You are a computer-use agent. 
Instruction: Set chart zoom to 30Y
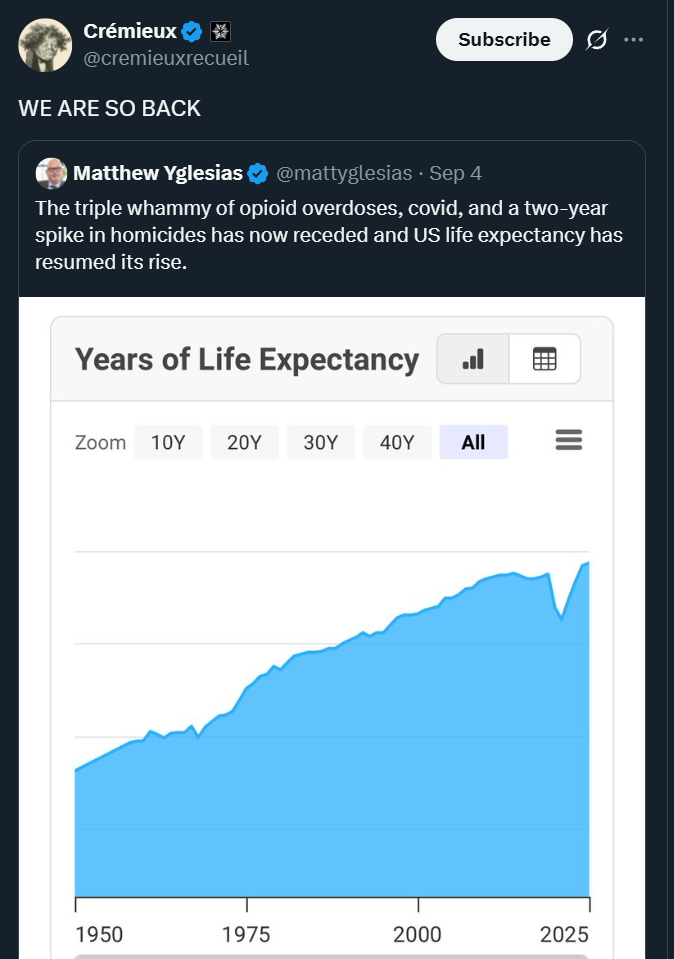[320, 442]
